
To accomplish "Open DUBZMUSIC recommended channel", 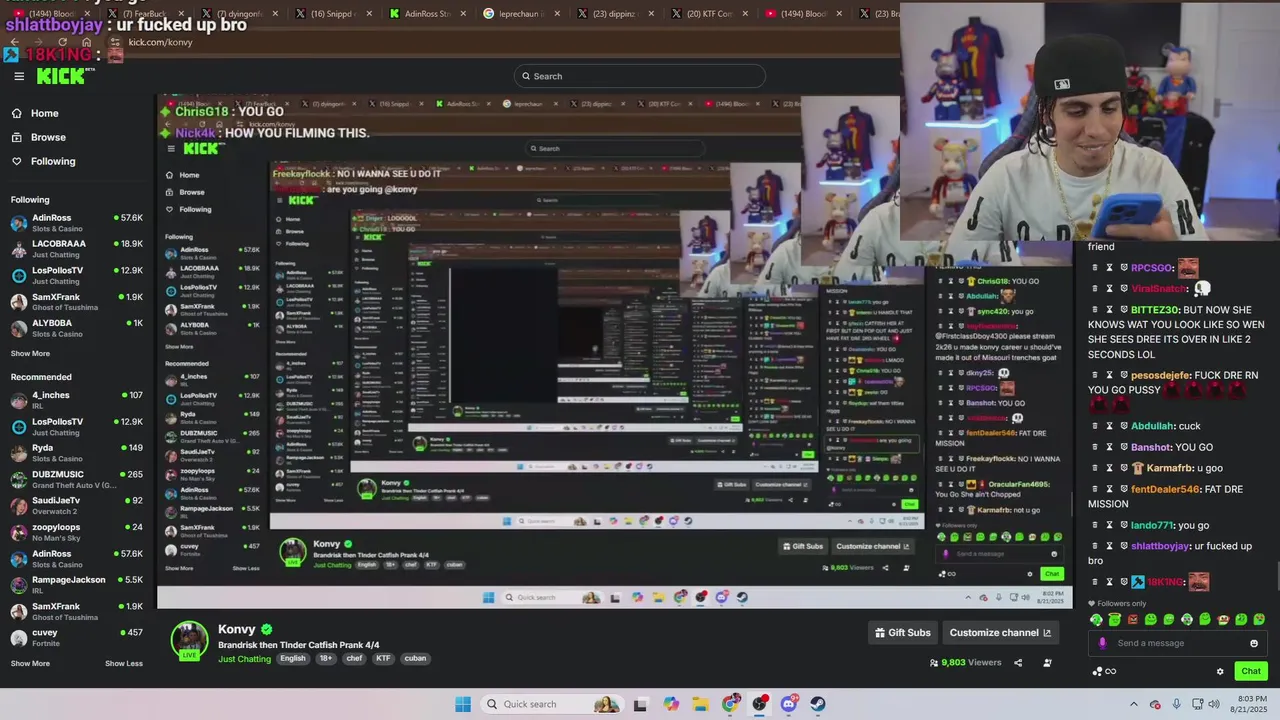I will 77,480.
